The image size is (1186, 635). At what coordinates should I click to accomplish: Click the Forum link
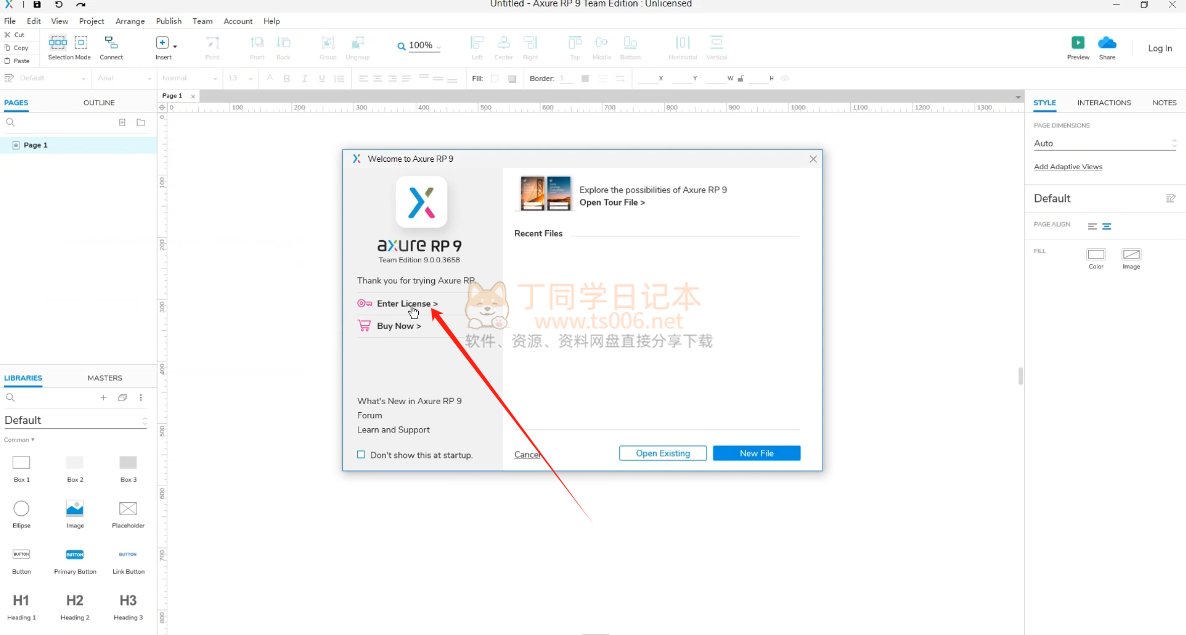(370, 416)
